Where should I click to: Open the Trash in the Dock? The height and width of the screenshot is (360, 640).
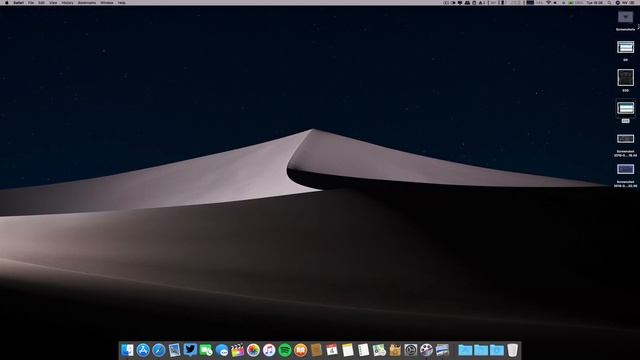click(x=513, y=350)
